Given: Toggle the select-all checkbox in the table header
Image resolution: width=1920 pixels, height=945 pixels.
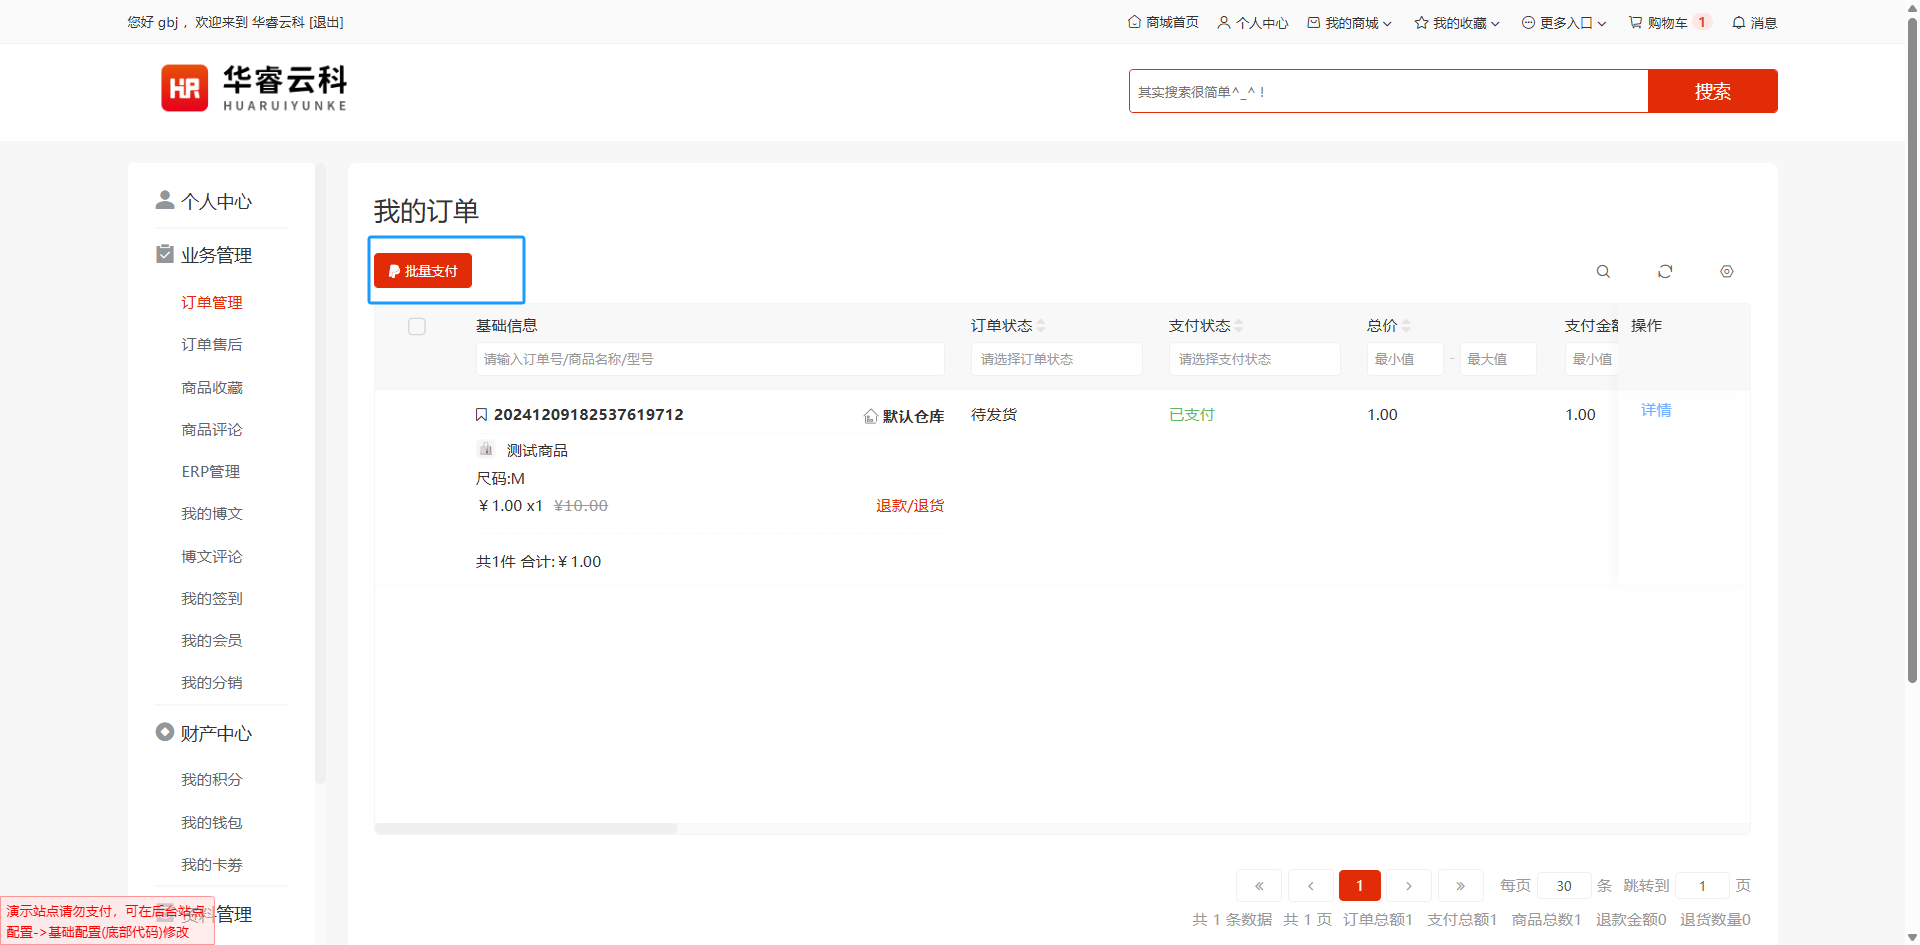Looking at the screenshot, I should (417, 327).
